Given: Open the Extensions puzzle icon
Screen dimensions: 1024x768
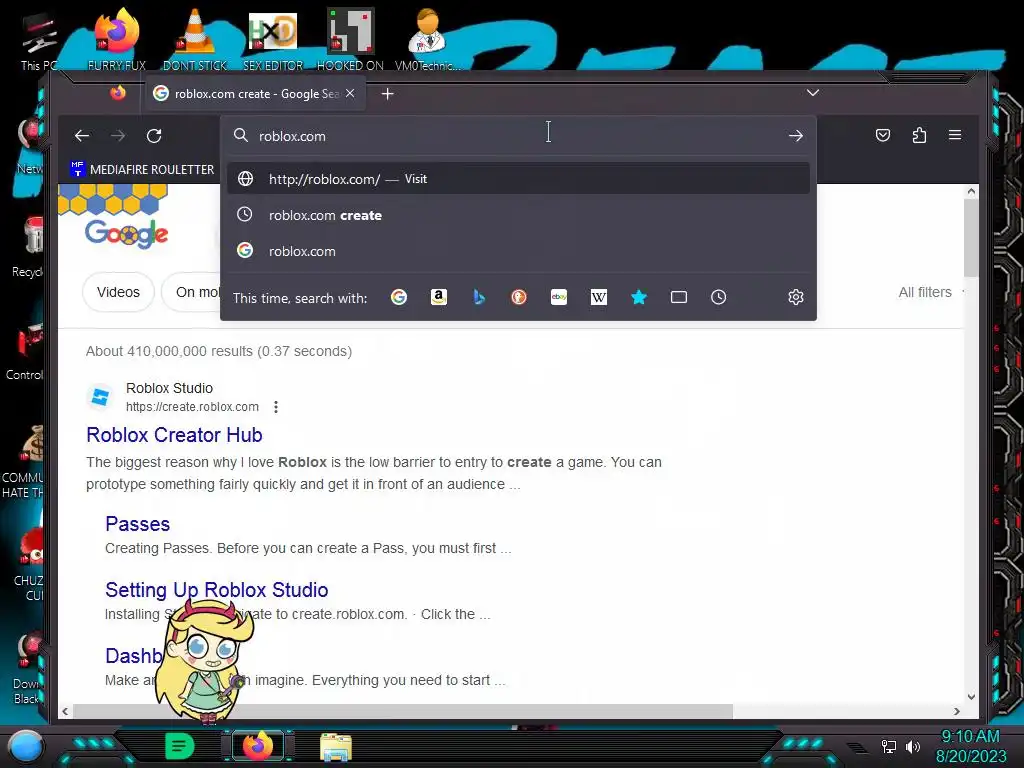Looking at the screenshot, I should click(919, 135).
